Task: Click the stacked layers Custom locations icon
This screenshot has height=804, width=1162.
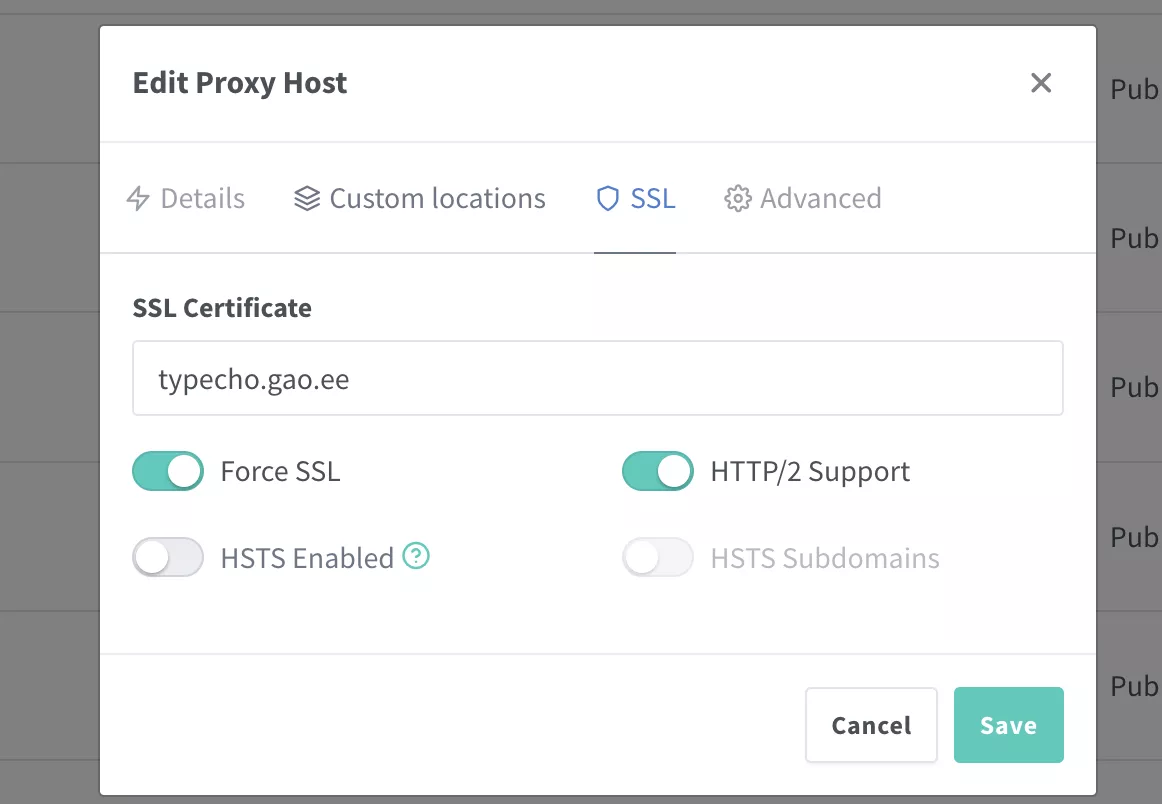Action: point(307,199)
